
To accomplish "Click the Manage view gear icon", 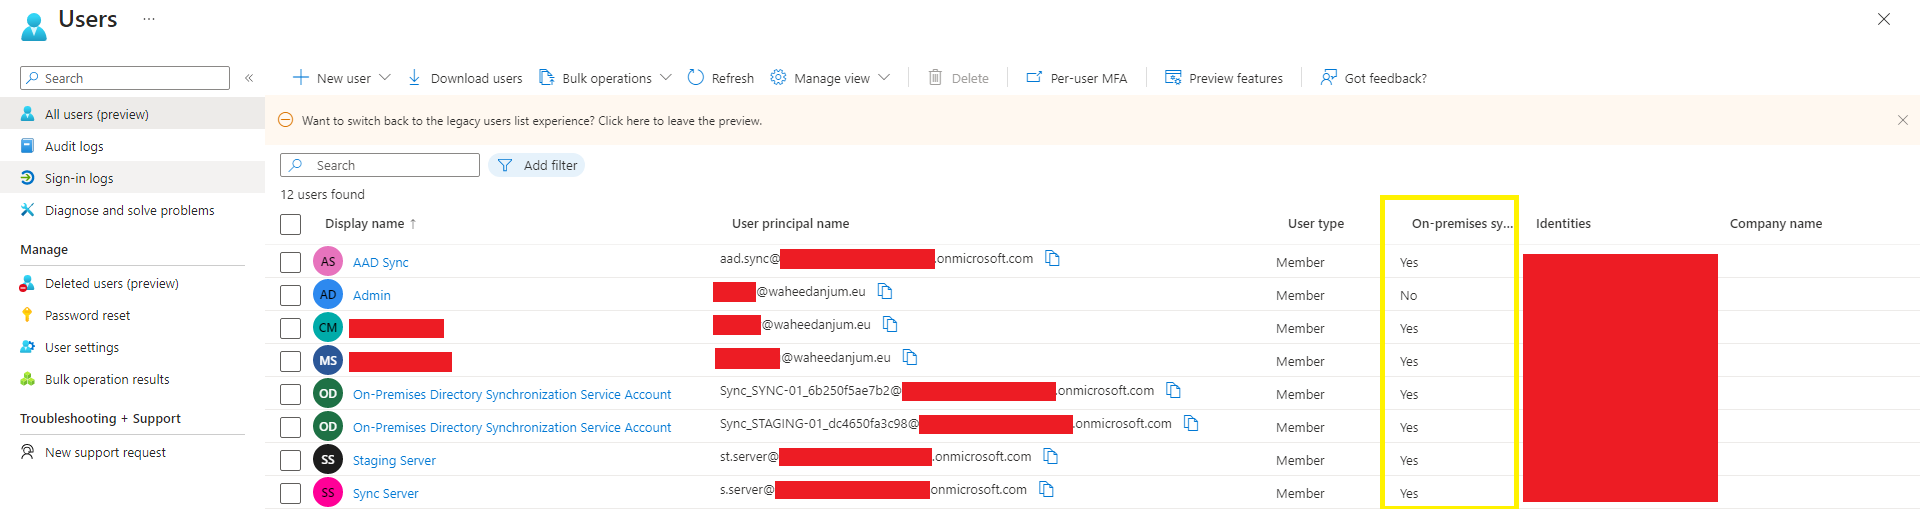I will coord(778,77).
